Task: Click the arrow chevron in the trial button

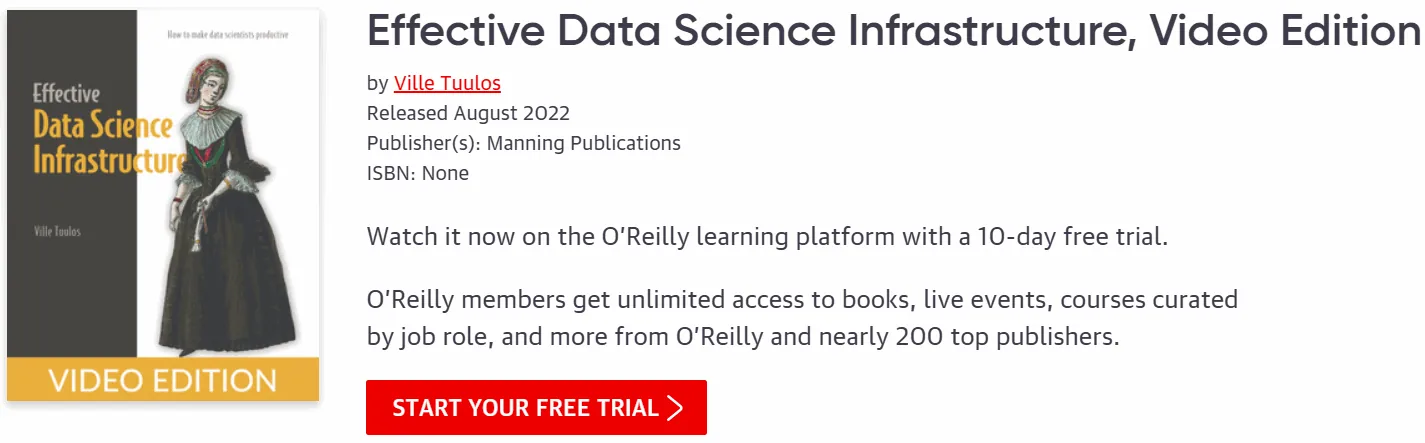Action: pos(675,408)
